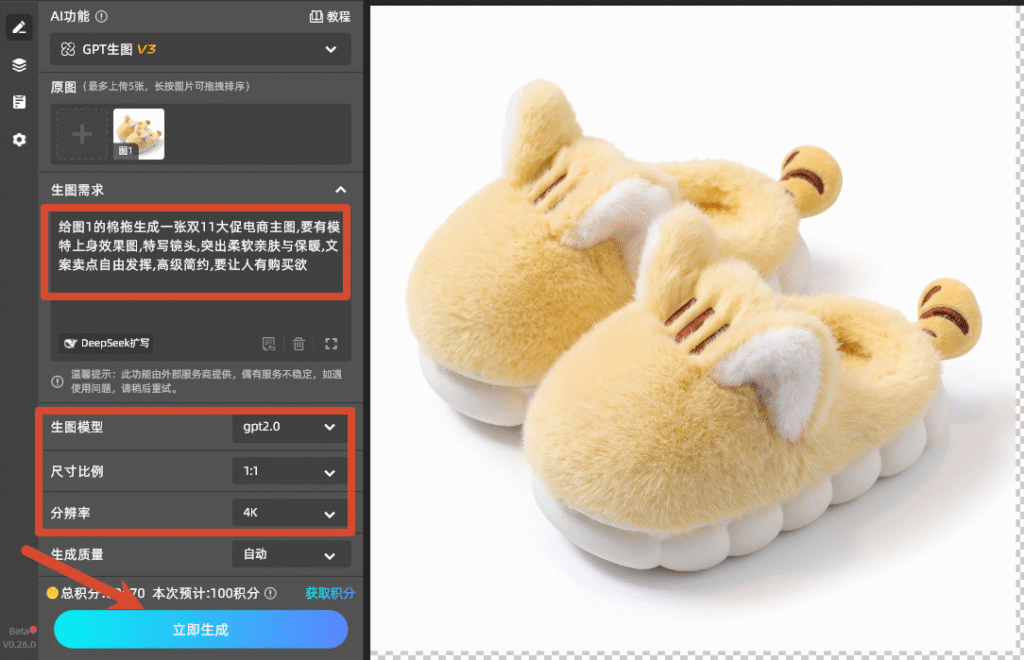
Task: Open the 生图模型 gpt2.0 dropdown
Action: (289, 427)
